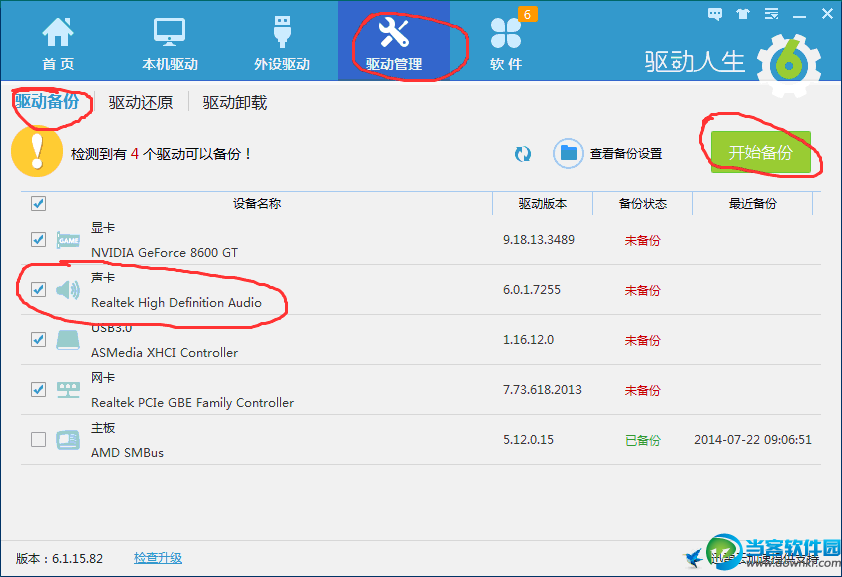Select ASMedia XHCI Controller text
The image size is (842, 577).
click(164, 353)
